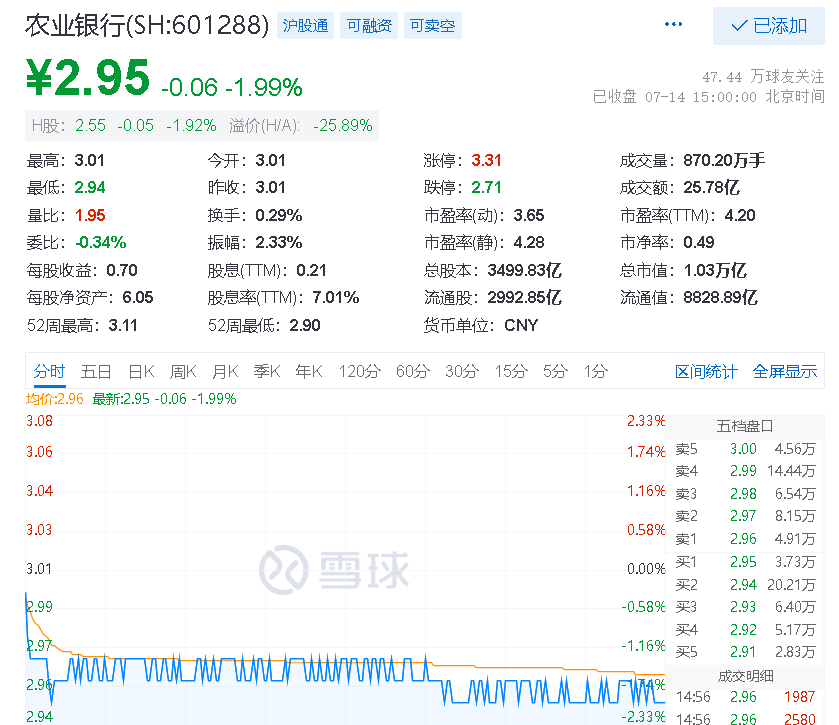This screenshot has height=725, width=839.
Task: Click the 全屏显示 fullscreen link
Action: pyautogui.click(x=785, y=371)
